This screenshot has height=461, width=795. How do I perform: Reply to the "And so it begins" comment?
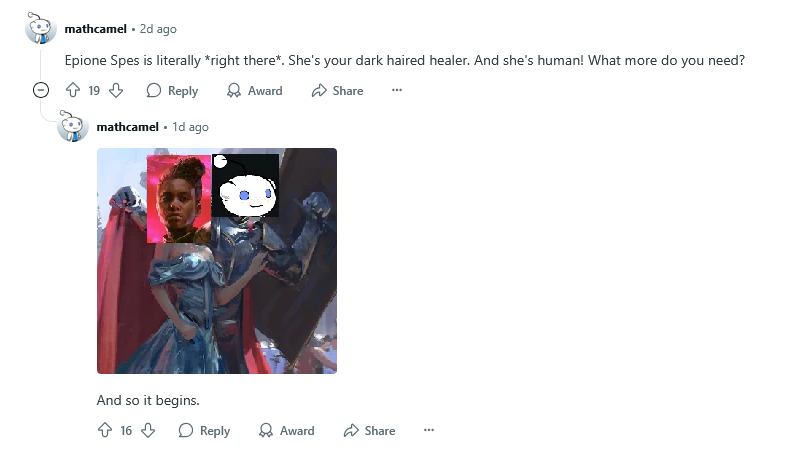(x=204, y=430)
